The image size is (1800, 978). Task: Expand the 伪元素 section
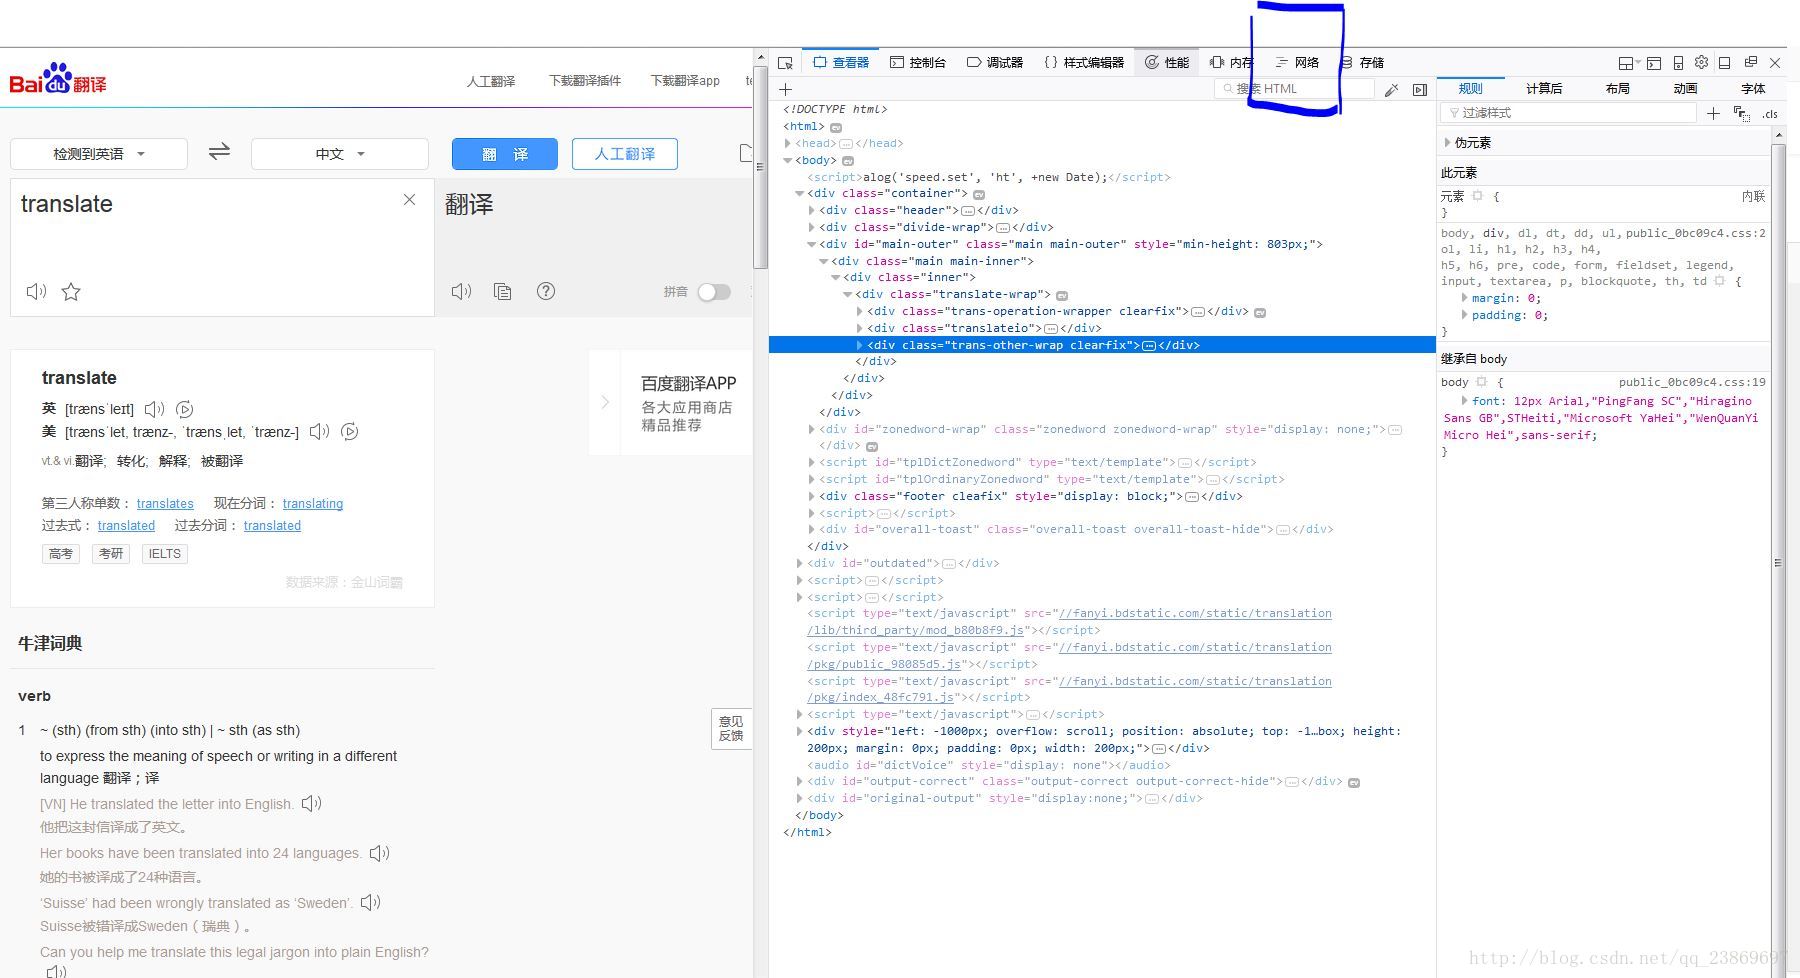pos(1448,143)
